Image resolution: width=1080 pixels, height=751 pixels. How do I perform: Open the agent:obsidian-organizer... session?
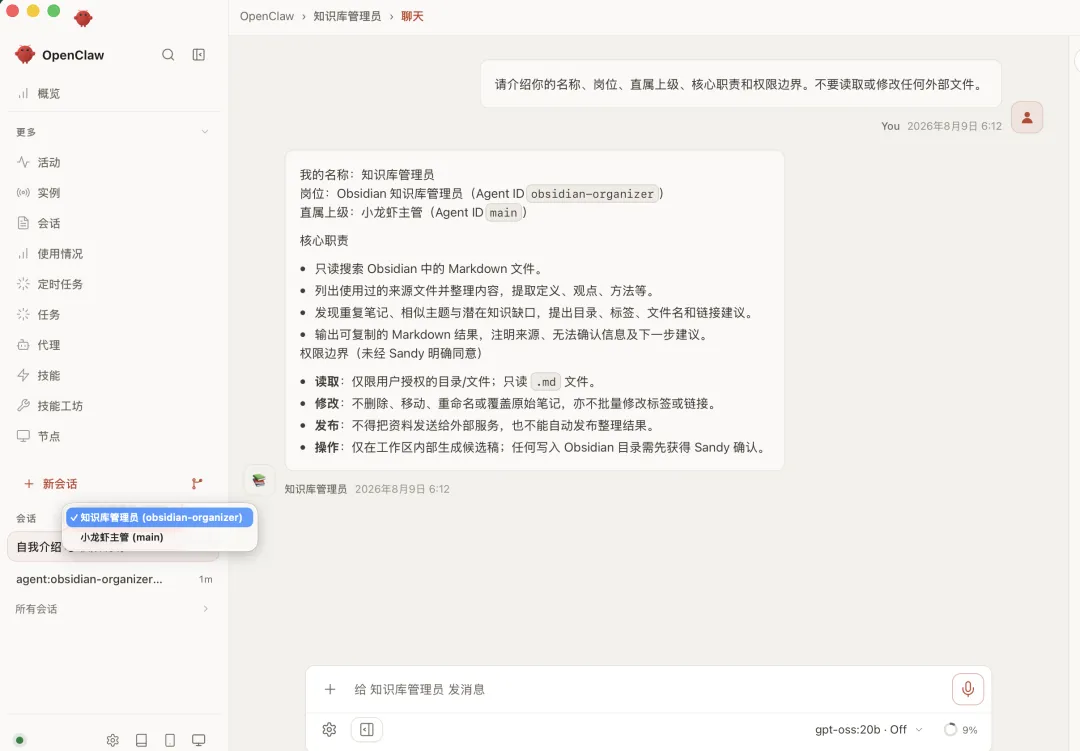coord(114,579)
